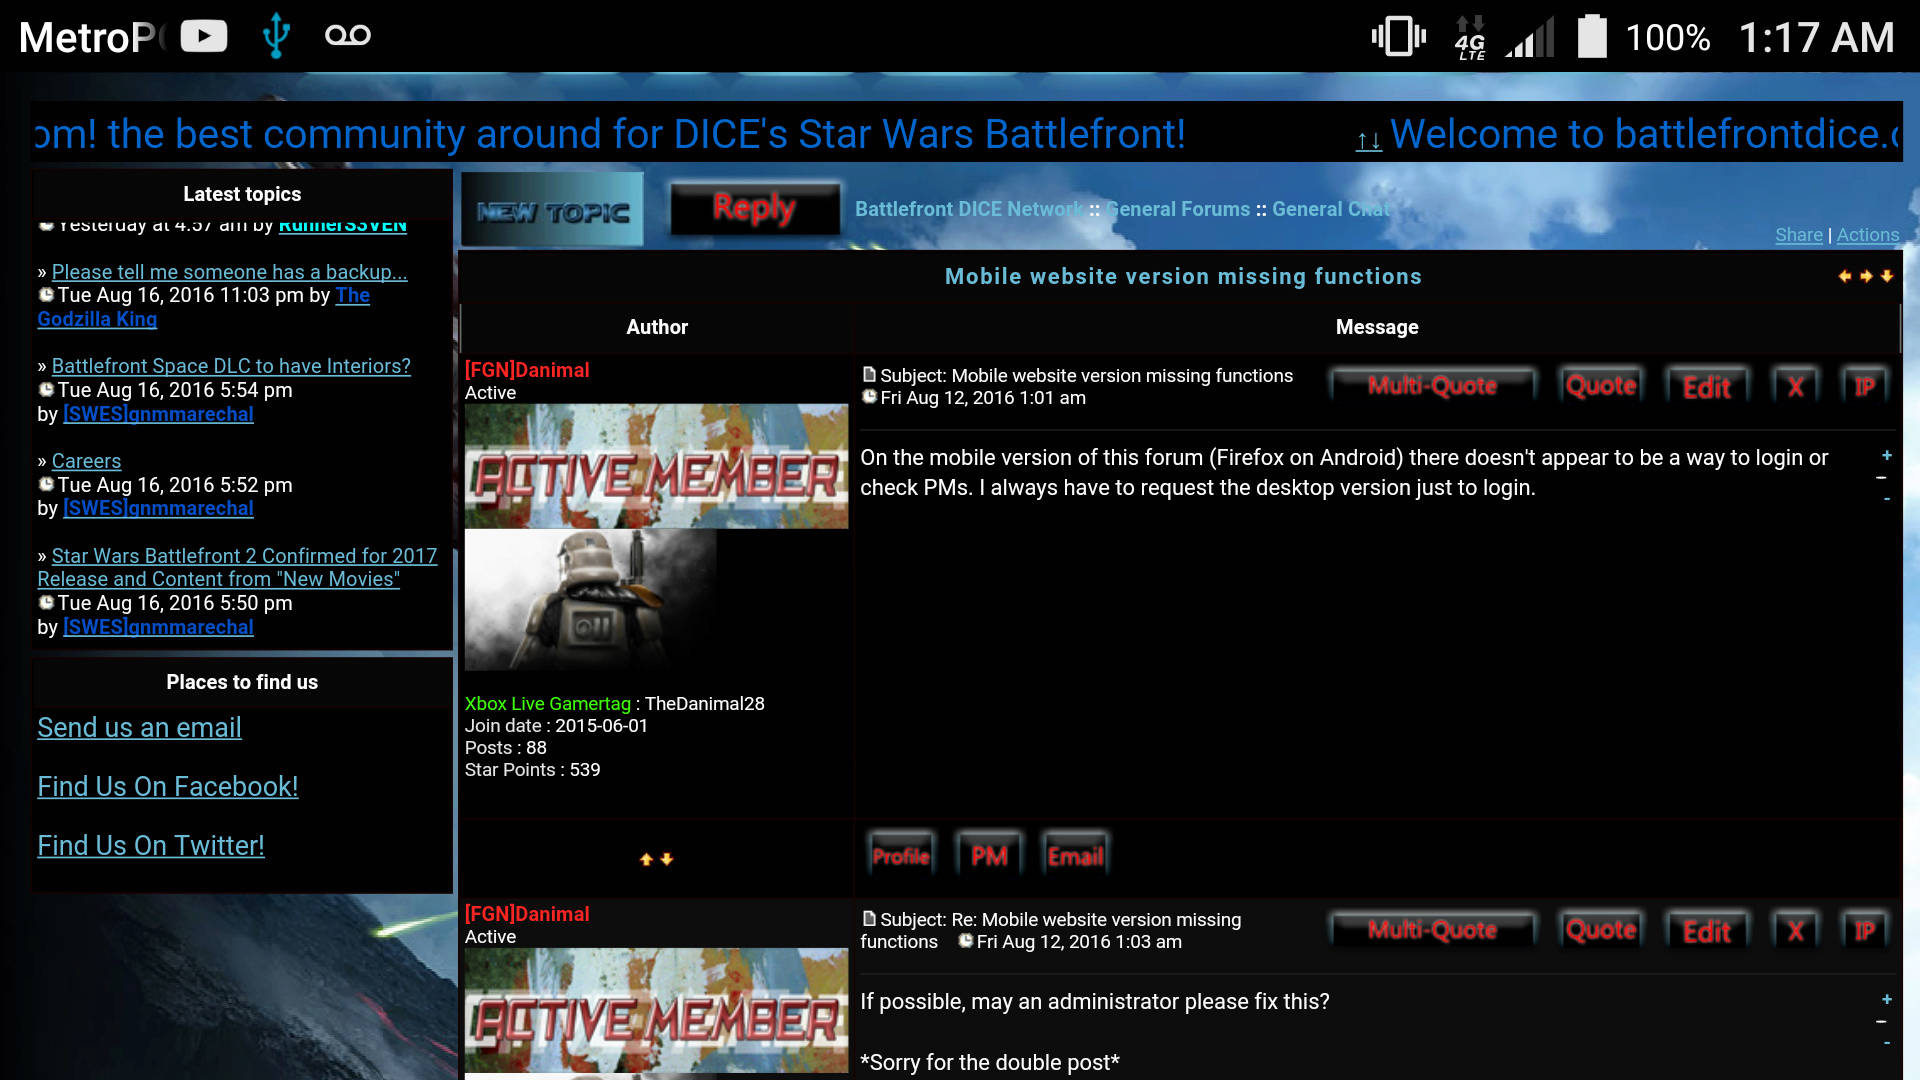
Task: Click the PM icon on author profile
Action: pyautogui.click(x=988, y=855)
